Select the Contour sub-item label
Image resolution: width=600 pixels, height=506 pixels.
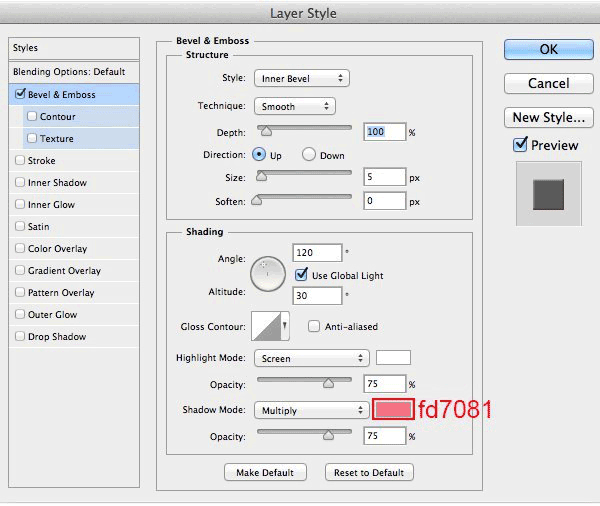(57, 117)
